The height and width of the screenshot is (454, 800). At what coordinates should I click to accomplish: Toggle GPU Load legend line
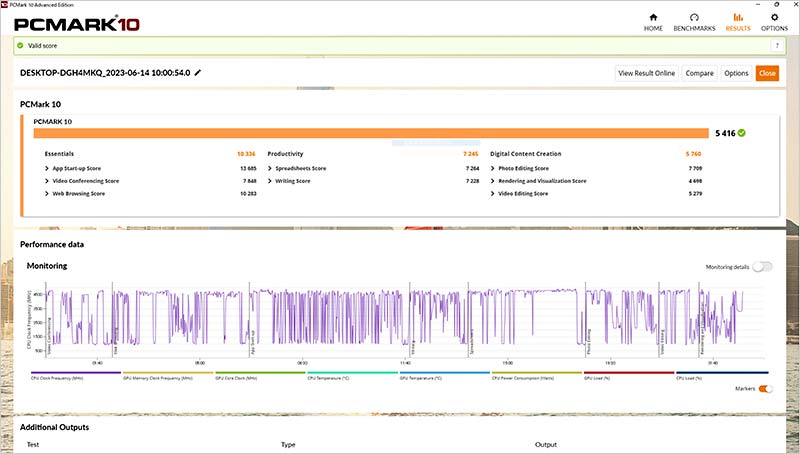629,373
